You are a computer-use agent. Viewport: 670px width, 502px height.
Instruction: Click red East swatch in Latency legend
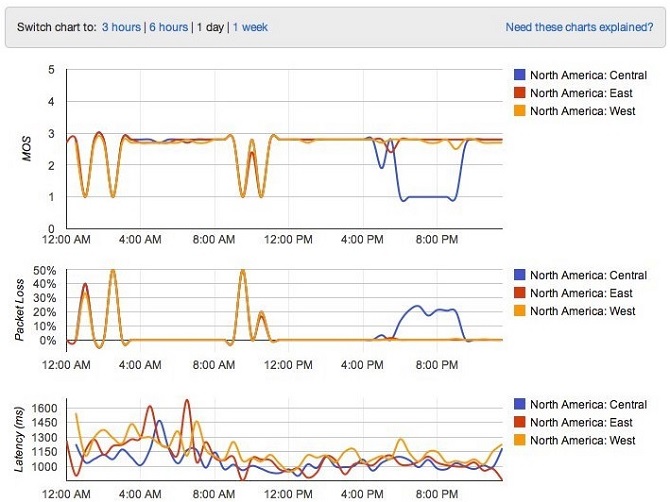click(520, 422)
